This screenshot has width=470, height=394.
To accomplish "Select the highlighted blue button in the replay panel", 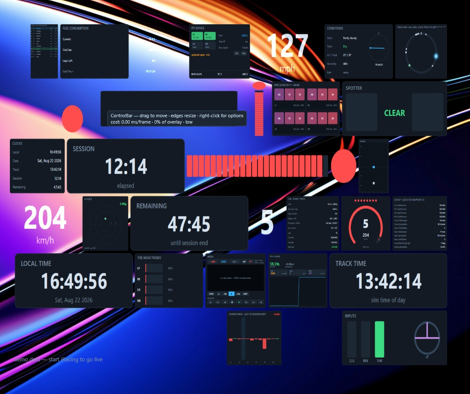I will click(232, 294).
